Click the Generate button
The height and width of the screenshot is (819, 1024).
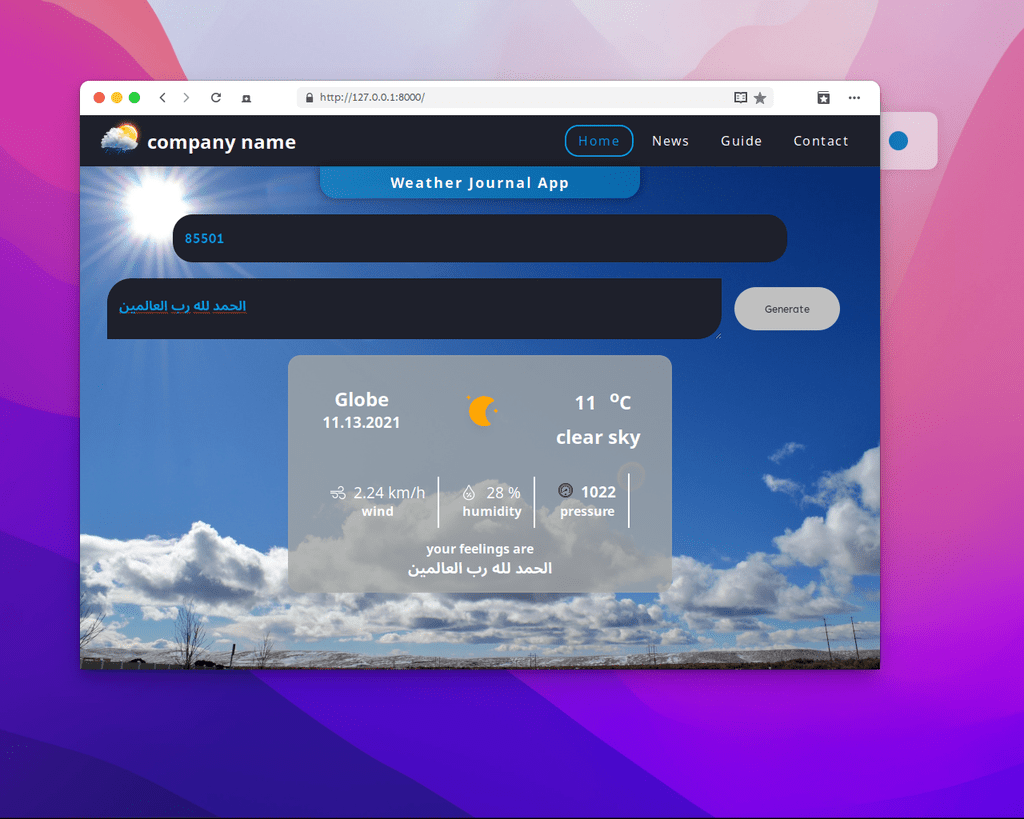pyautogui.click(x=787, y=309)
